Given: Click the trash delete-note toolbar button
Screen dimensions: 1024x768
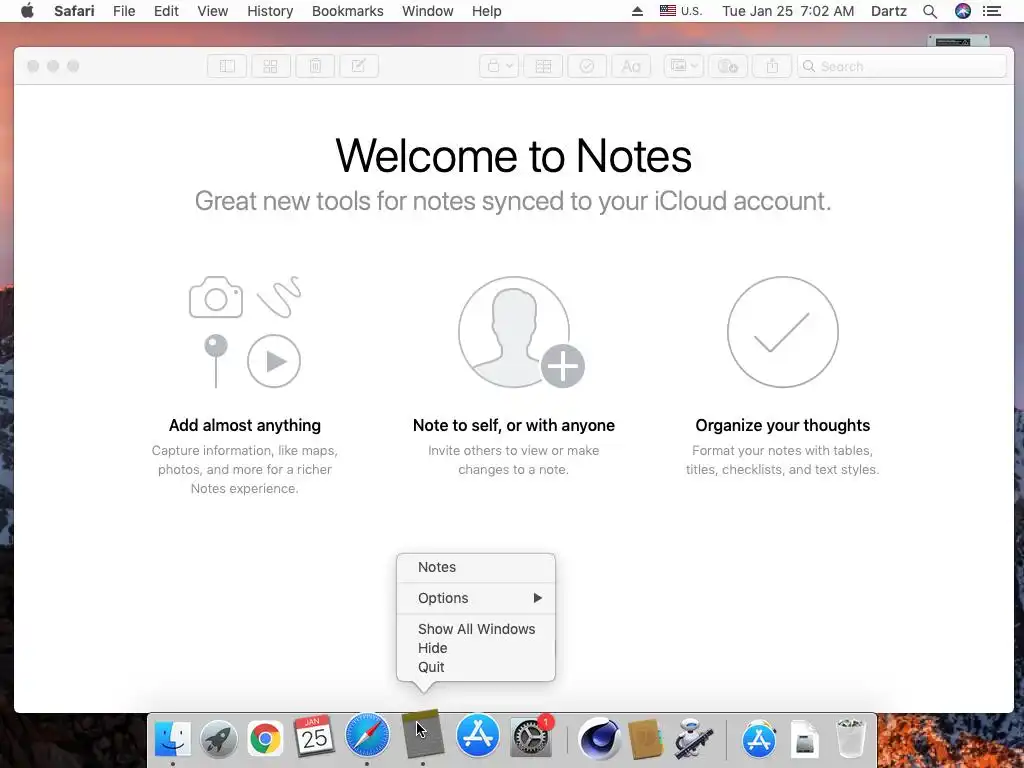Looking at the screenshot, I should 315,66.
